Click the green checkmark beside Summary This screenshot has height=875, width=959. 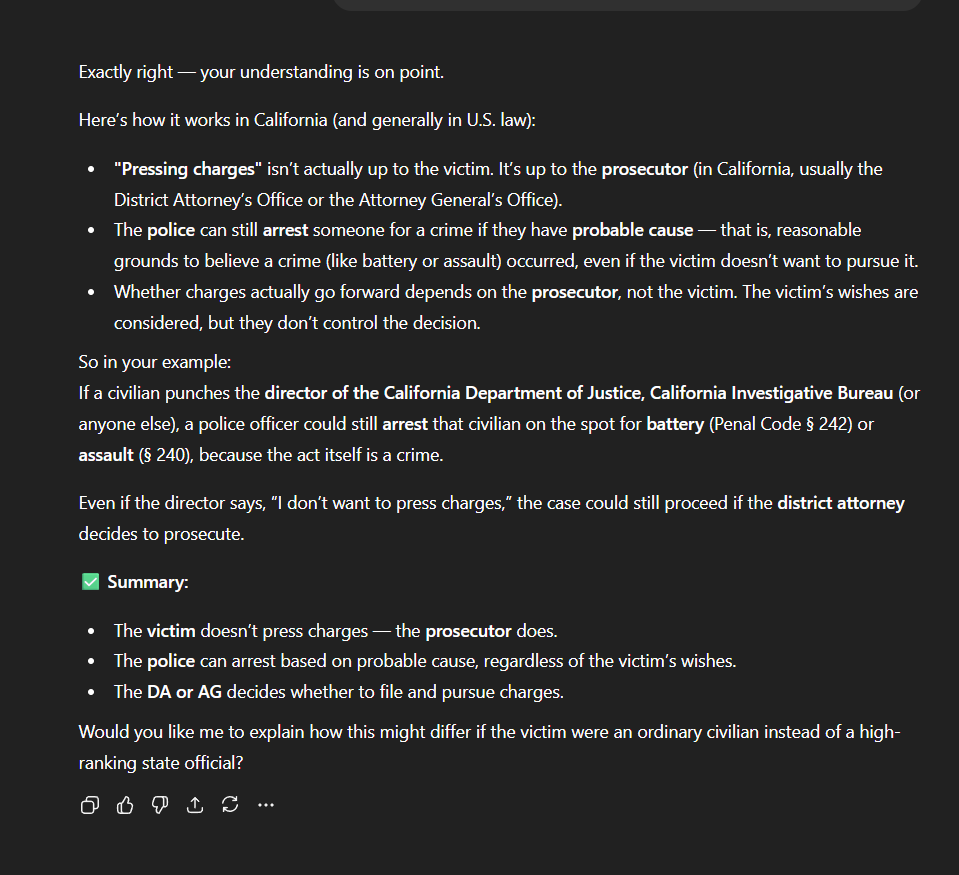click(90, 582)
